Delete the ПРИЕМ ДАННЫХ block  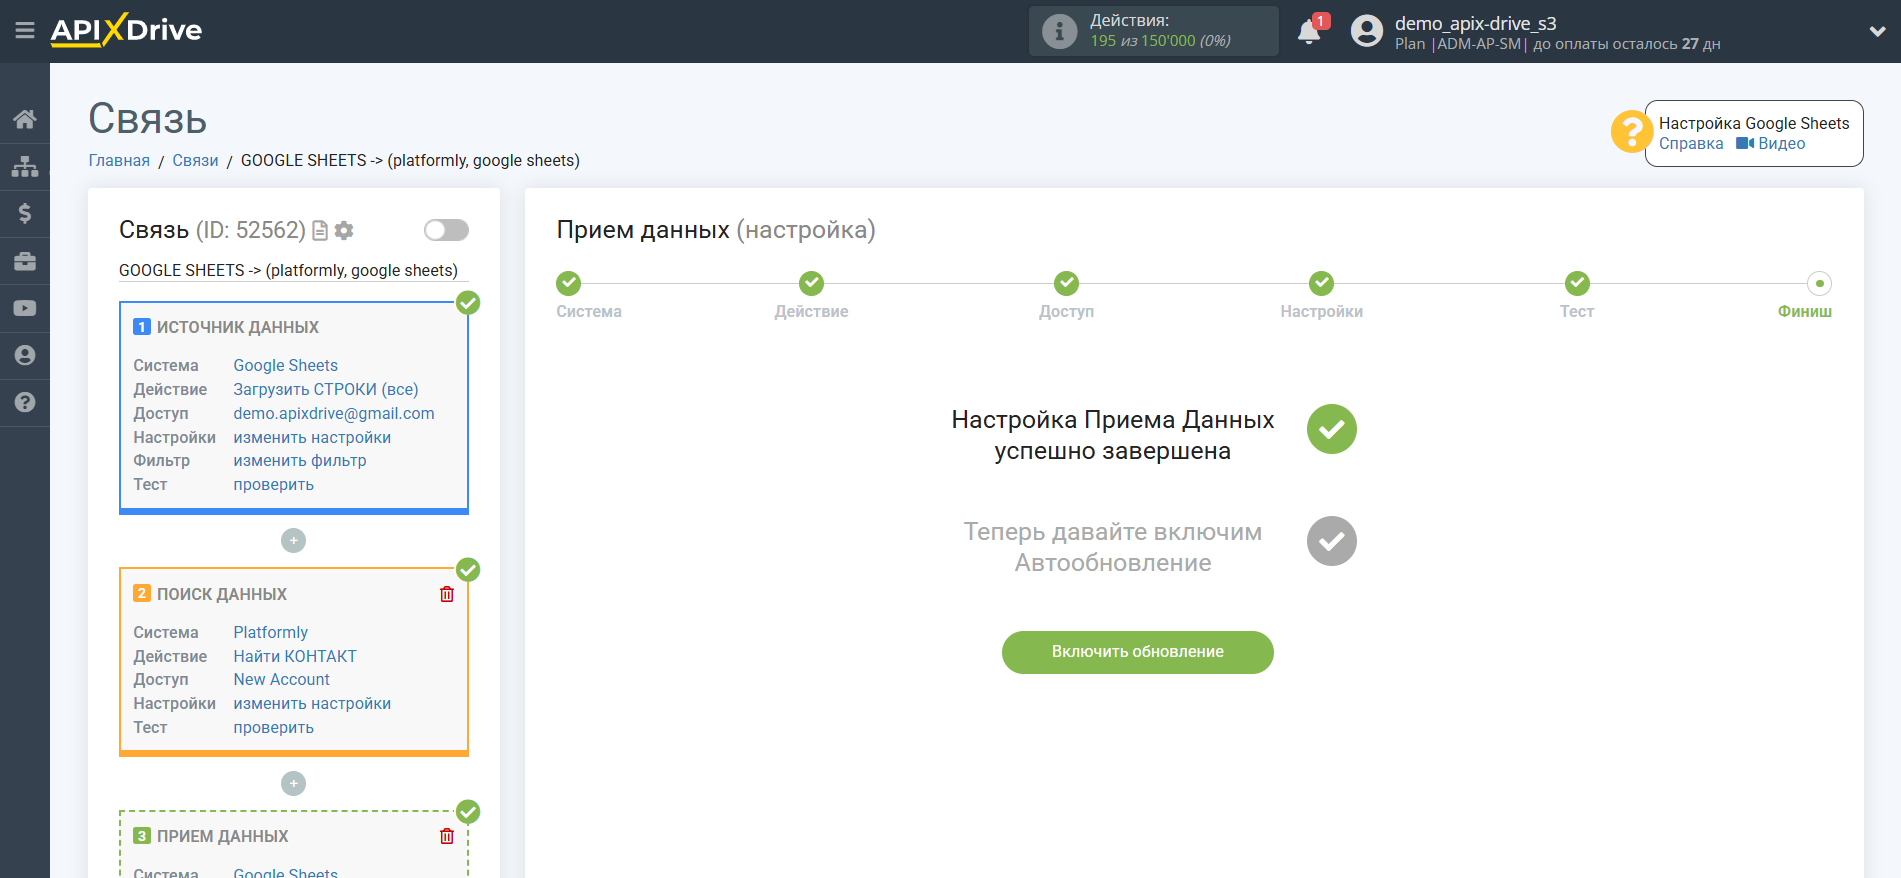coord(447,836)
